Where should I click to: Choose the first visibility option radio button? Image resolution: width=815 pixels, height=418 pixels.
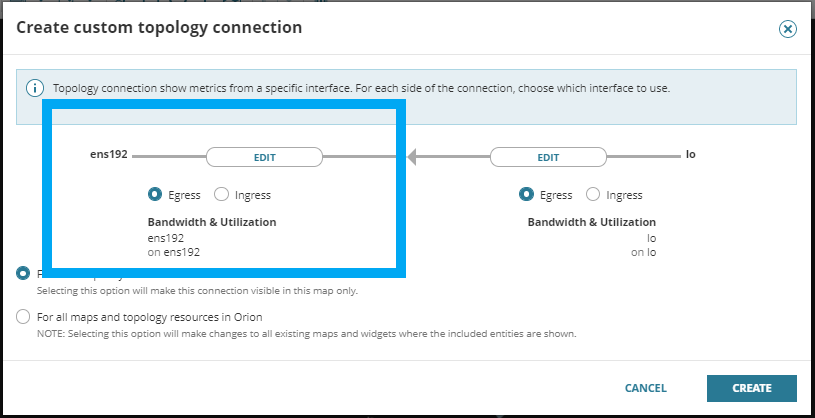[23, 273]
